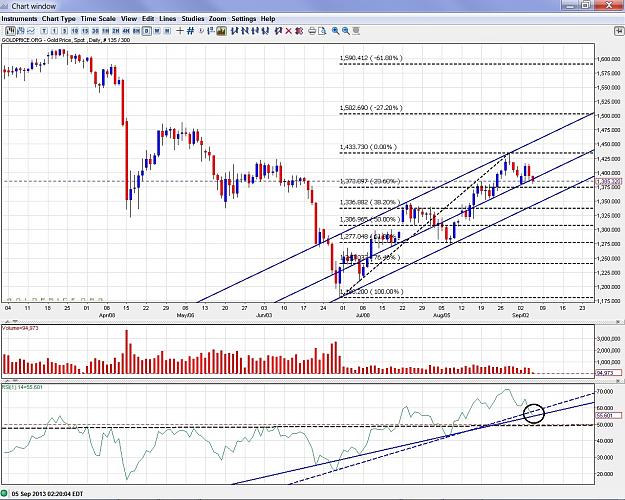This screenshot has height=500, width=625.
Task: Switch to tick (T) timeframe
Action: (44, 31)
